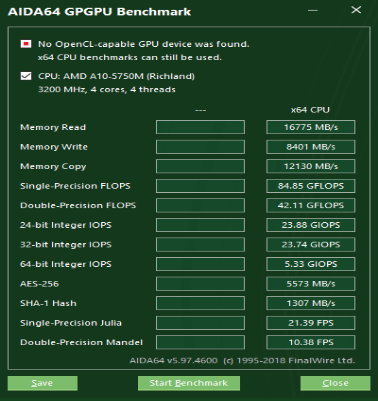Viewport: 378px width, 401px height.
Task: Start Benchmark button click
Action: click(x=189, y=383)
